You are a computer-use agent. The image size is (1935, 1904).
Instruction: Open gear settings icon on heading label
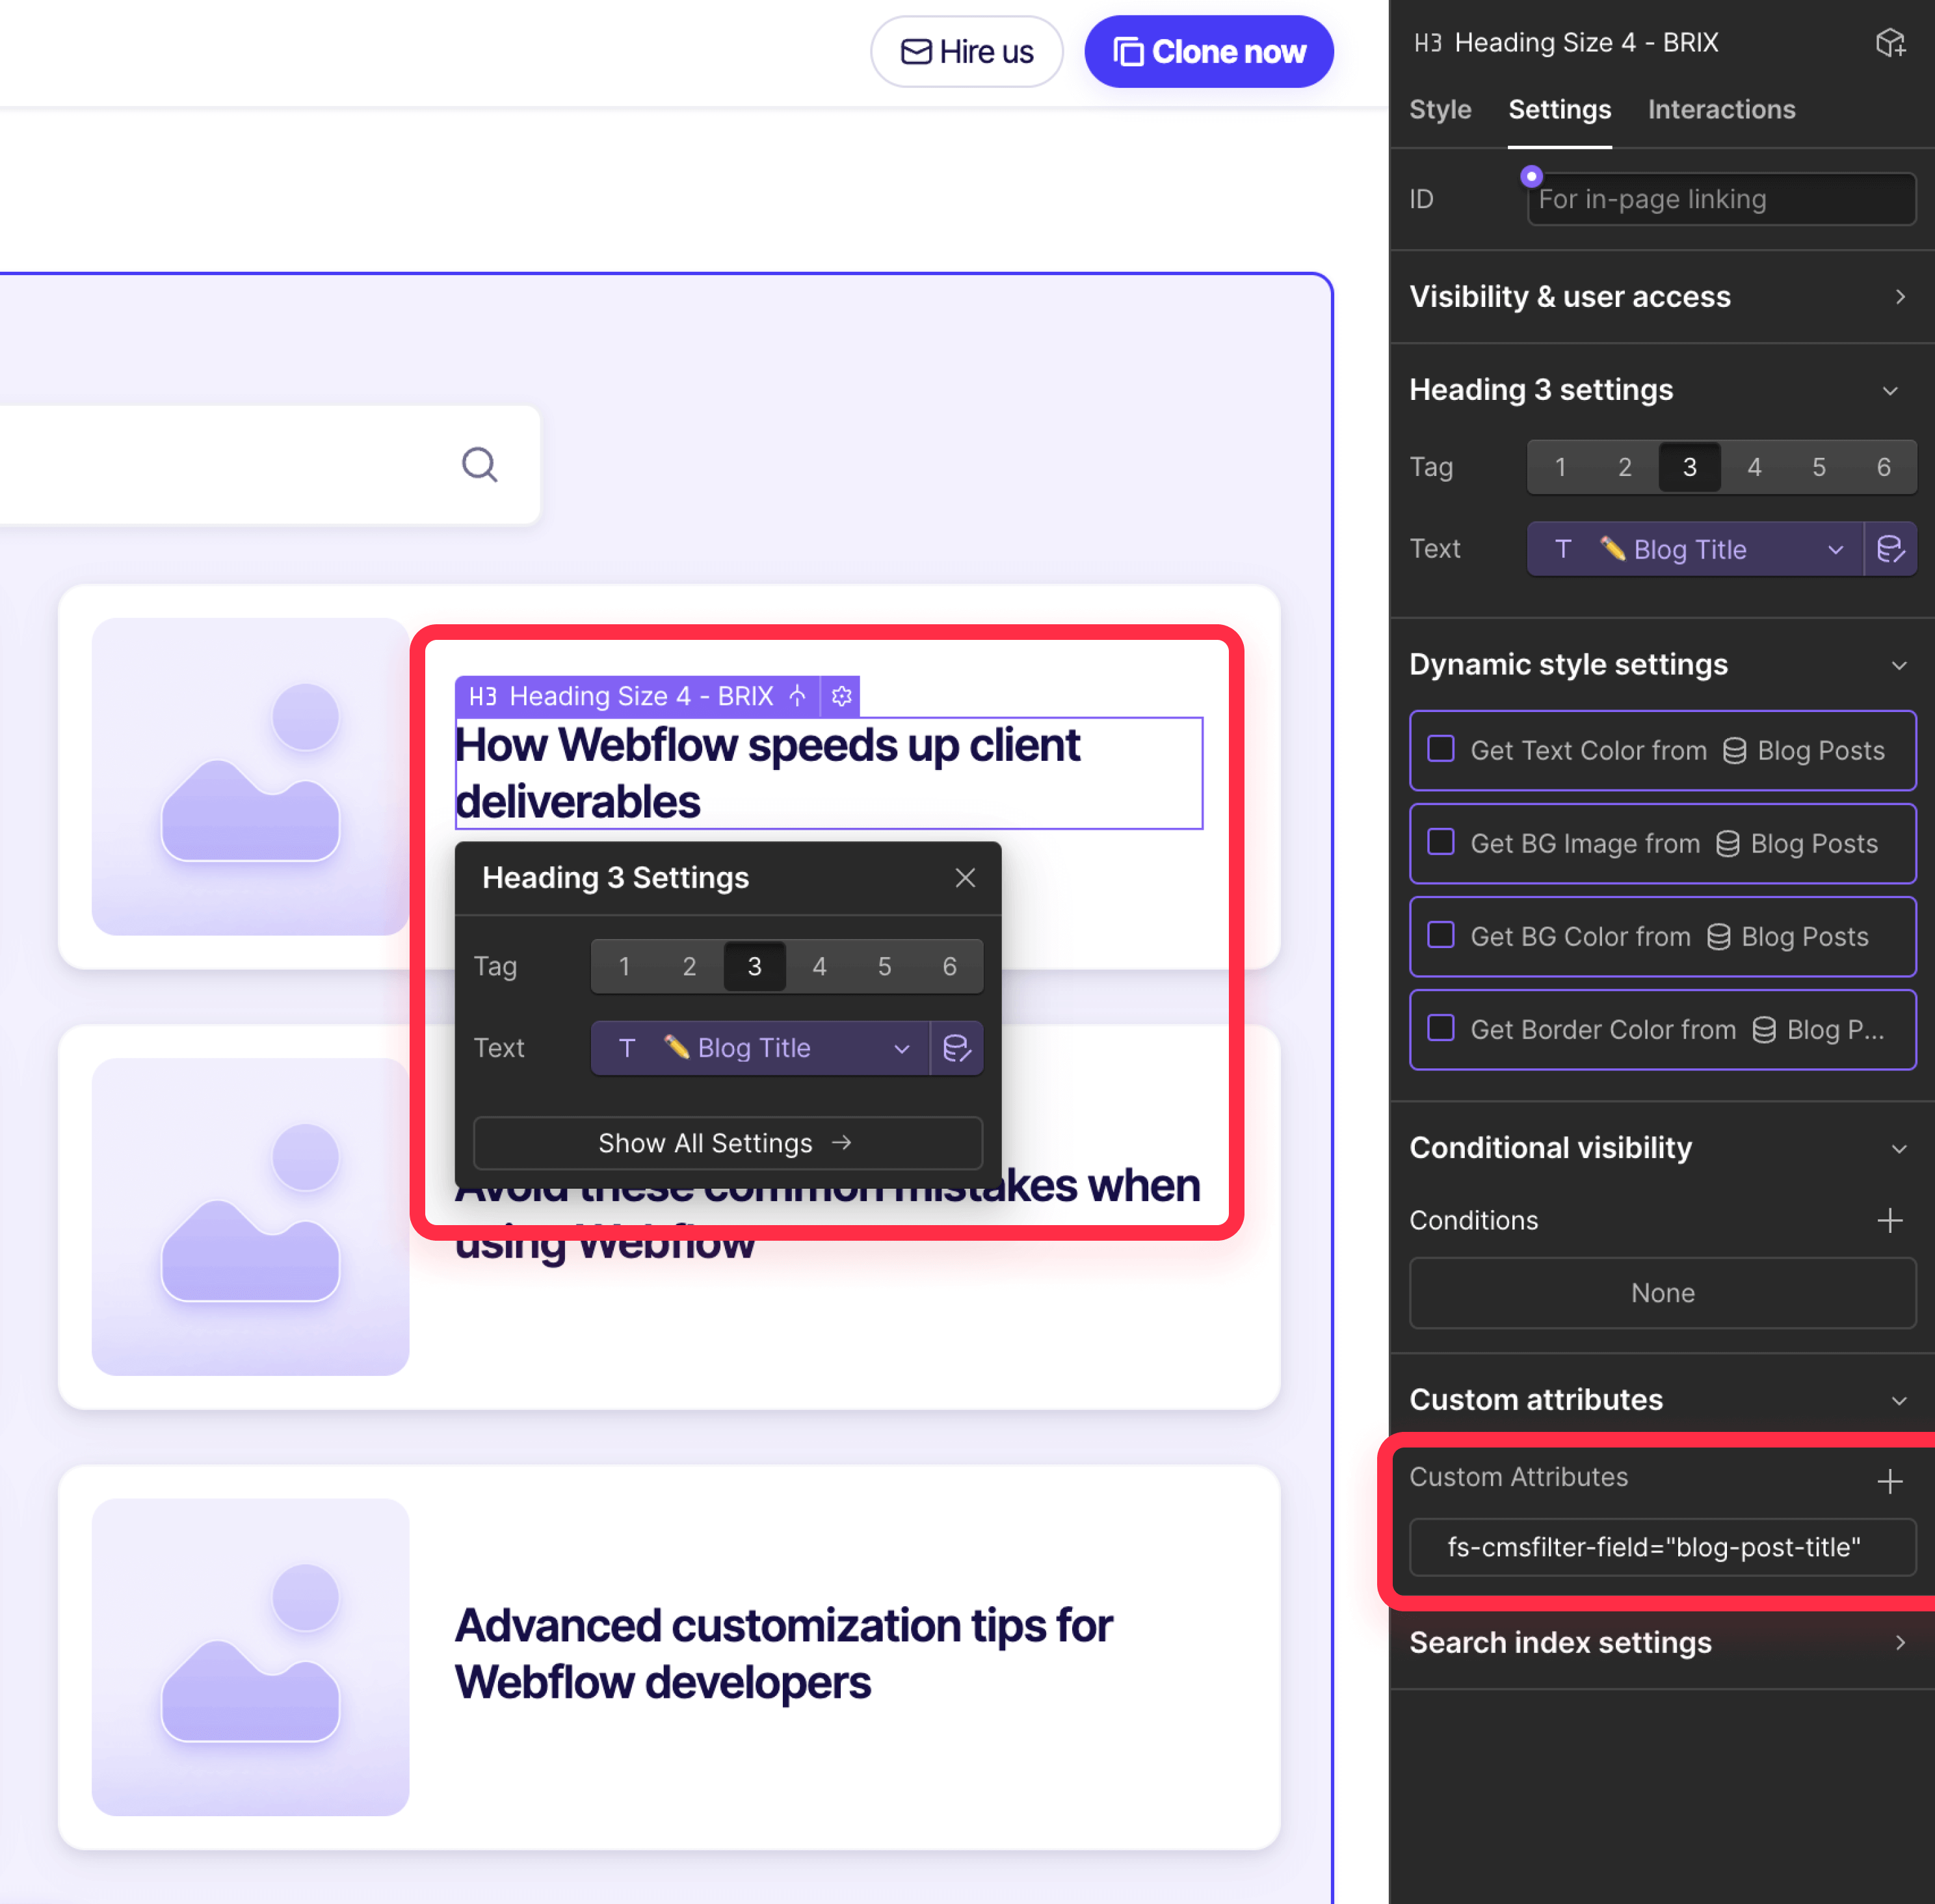click(842, 696)
